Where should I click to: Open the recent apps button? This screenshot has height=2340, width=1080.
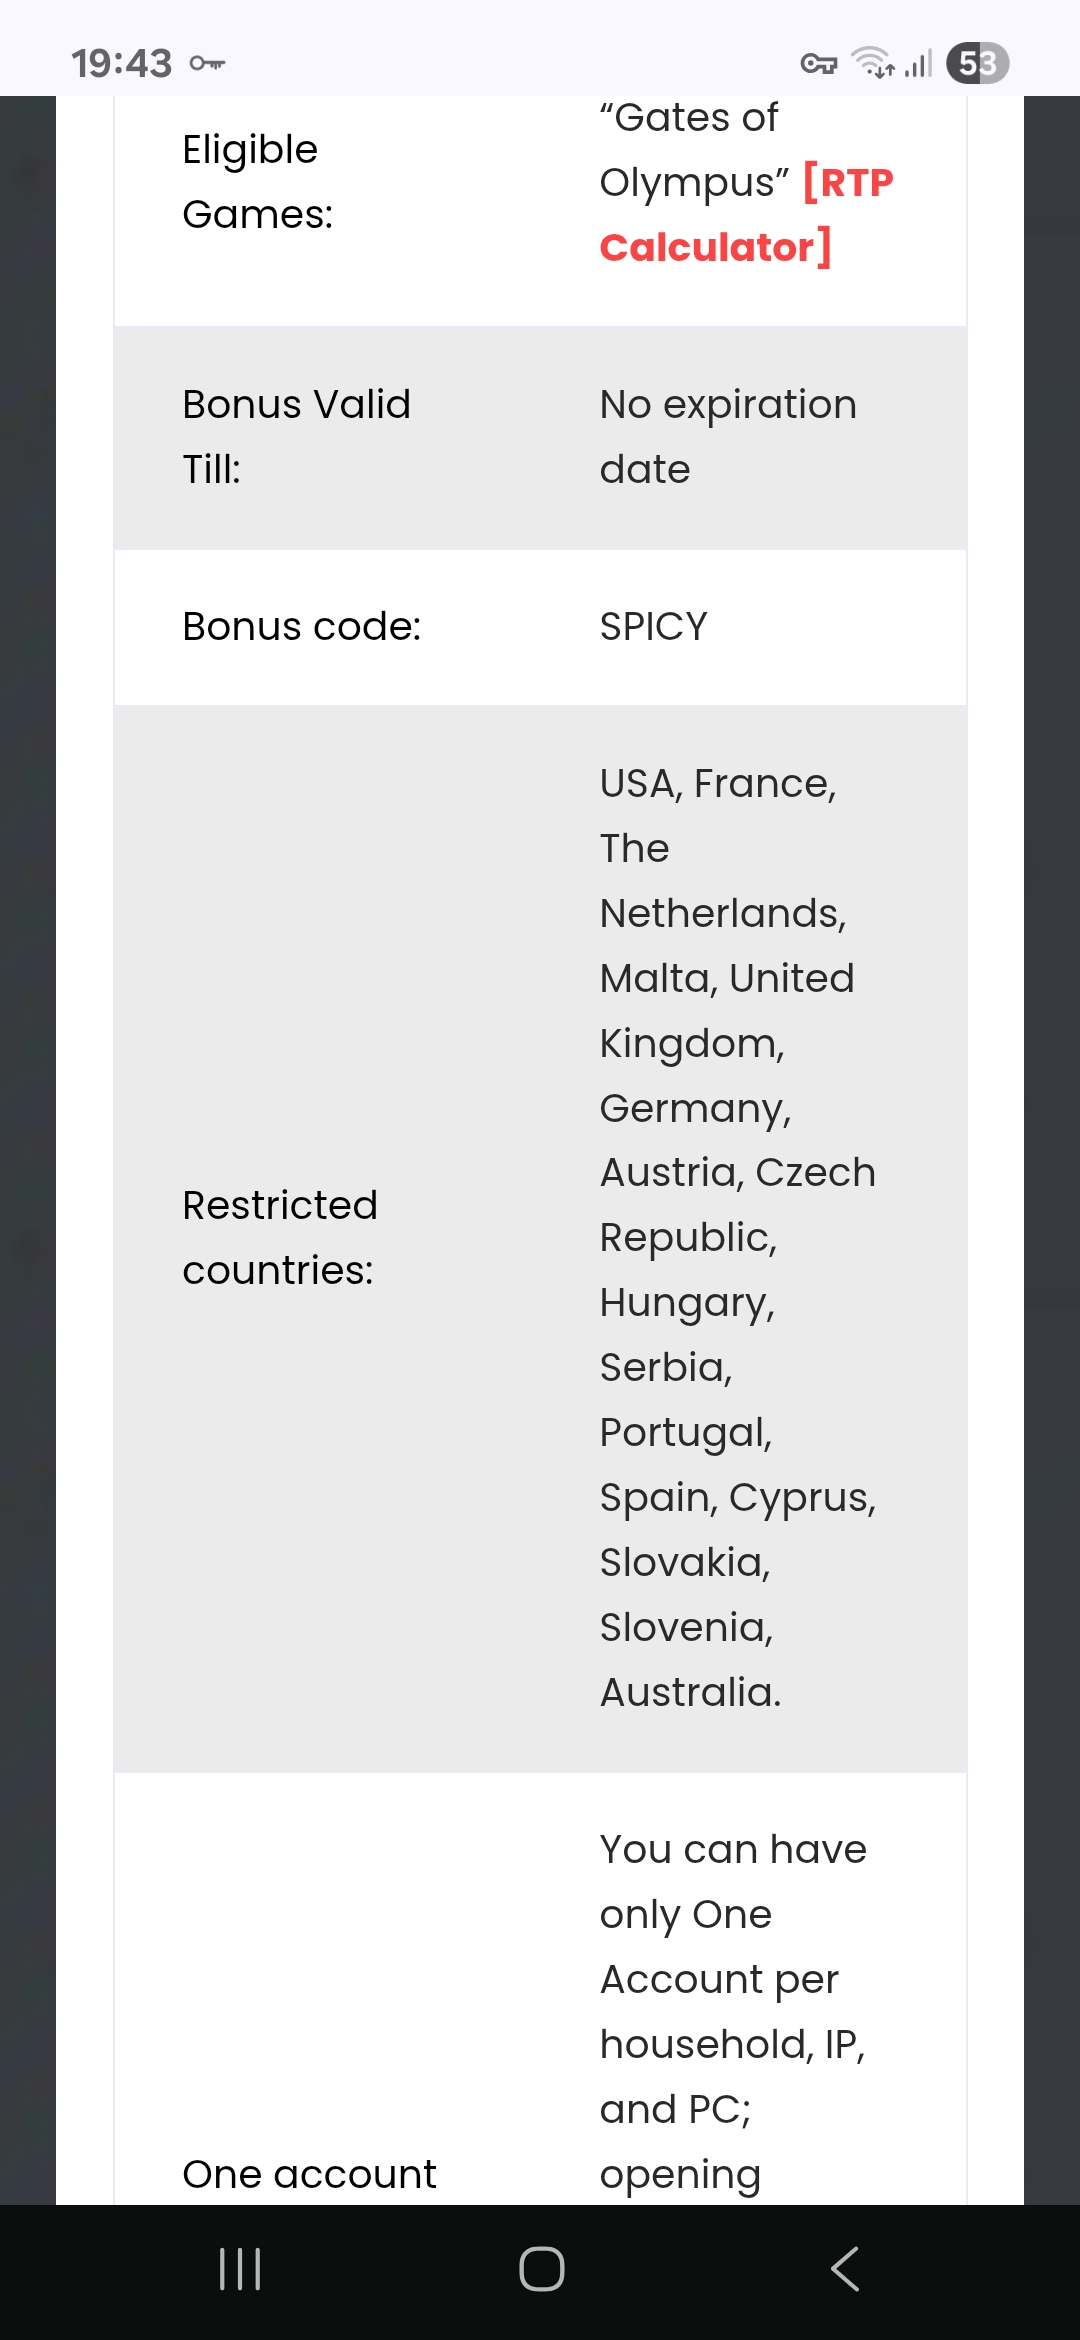[240, 2268]
